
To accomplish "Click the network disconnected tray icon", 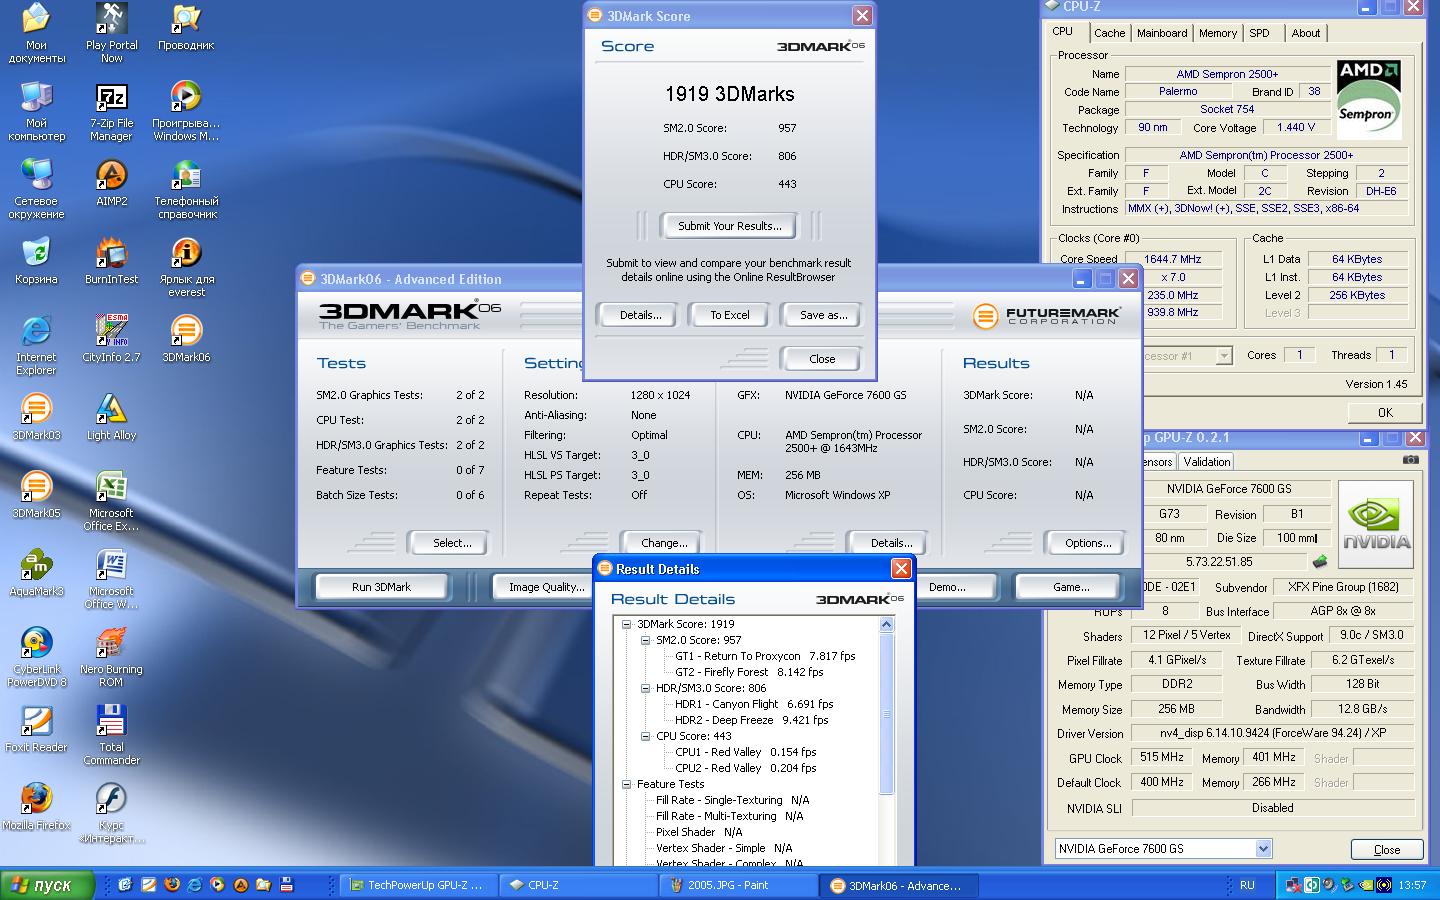I will 1294,885.
